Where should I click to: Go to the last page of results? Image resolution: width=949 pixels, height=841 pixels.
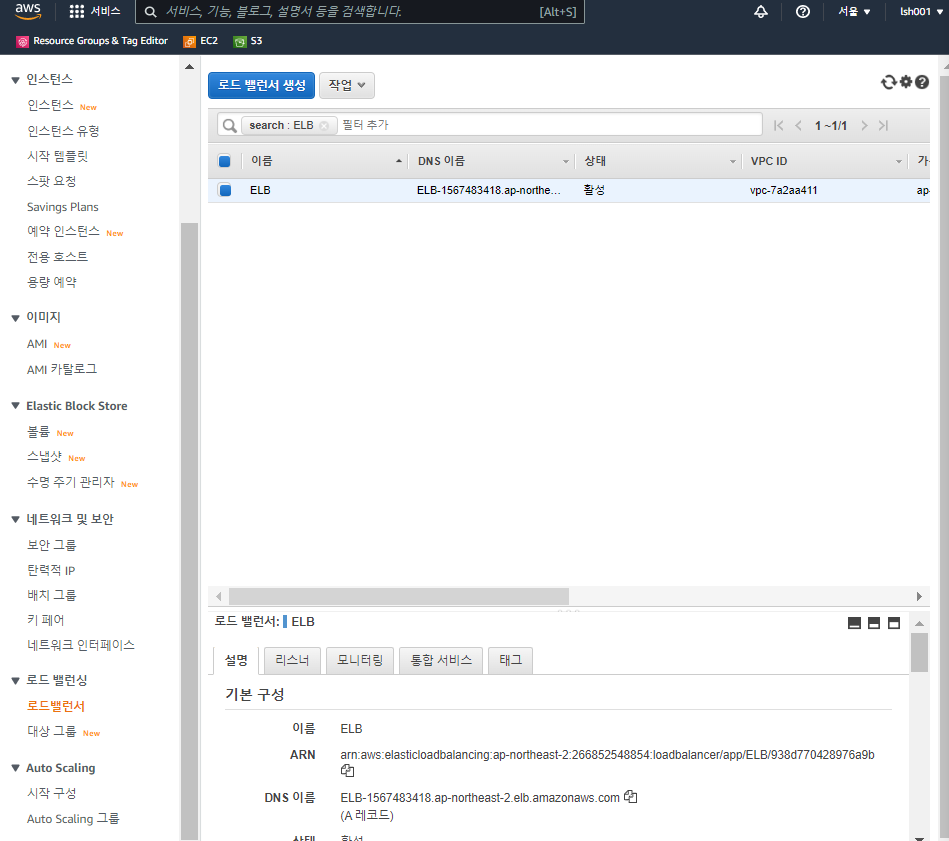(x=884, y=126)
